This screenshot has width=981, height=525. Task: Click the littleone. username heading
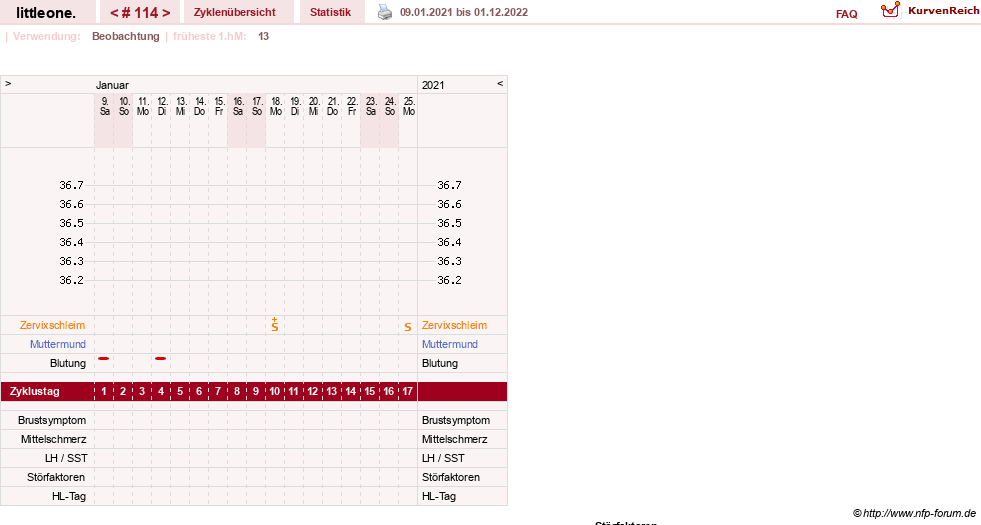tap(46, 12)
